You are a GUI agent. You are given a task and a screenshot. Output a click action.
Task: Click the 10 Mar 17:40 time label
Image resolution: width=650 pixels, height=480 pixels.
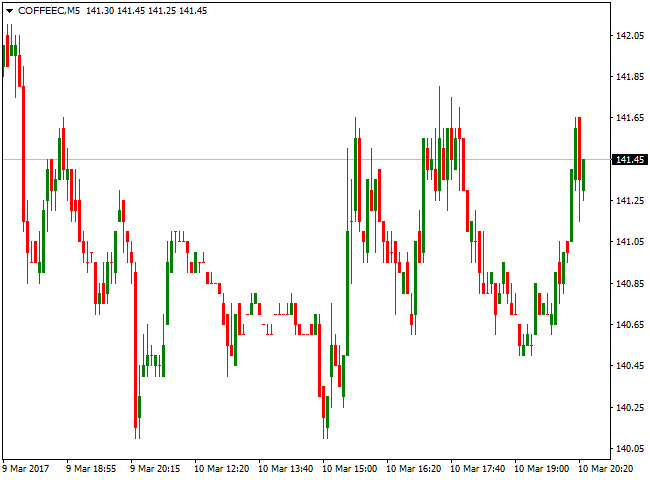click(x=478, y=469)
